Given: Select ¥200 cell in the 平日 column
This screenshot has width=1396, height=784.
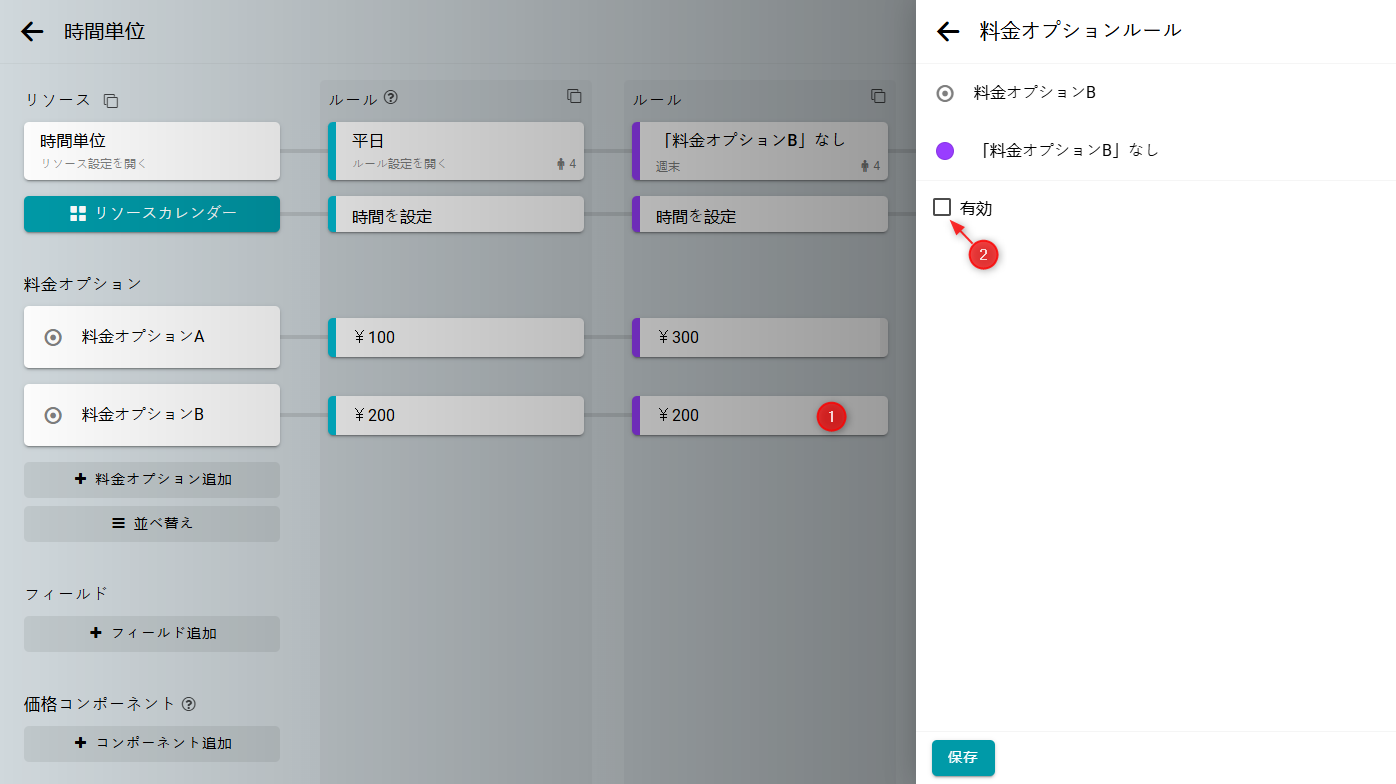Looking at the screenshot, I should (456, 415).
